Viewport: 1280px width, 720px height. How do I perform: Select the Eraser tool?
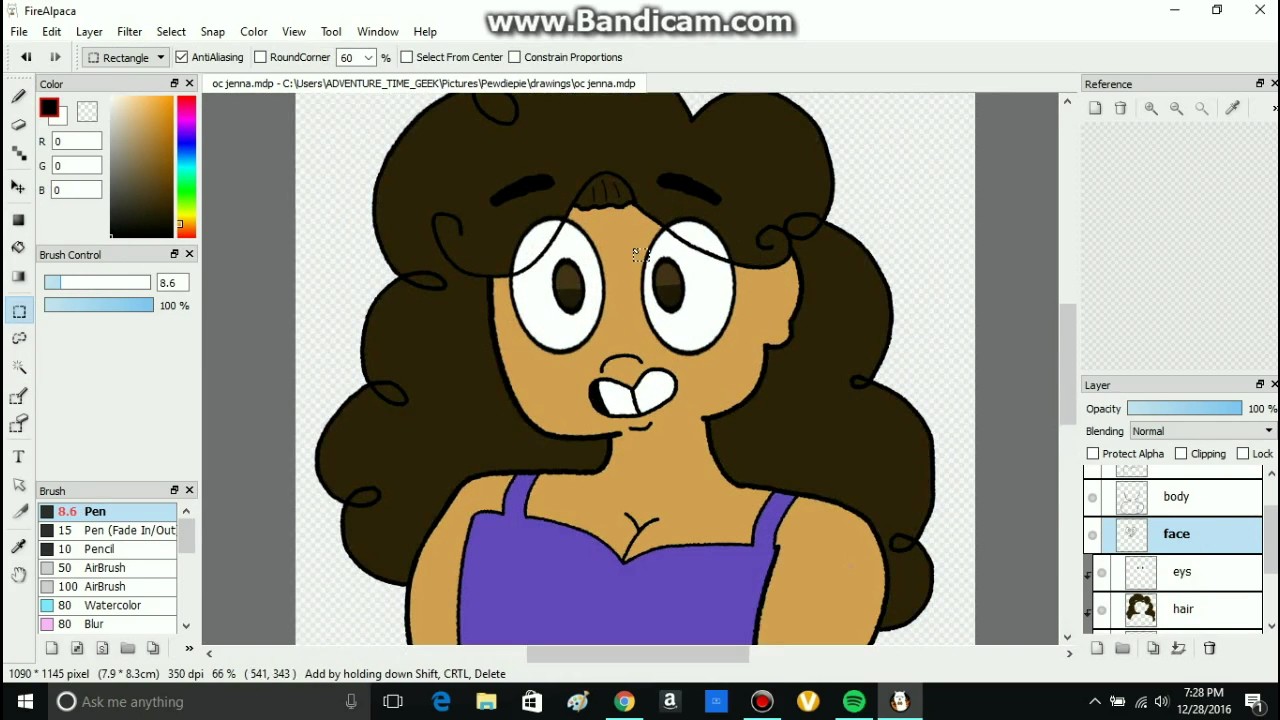pos(18,125)
